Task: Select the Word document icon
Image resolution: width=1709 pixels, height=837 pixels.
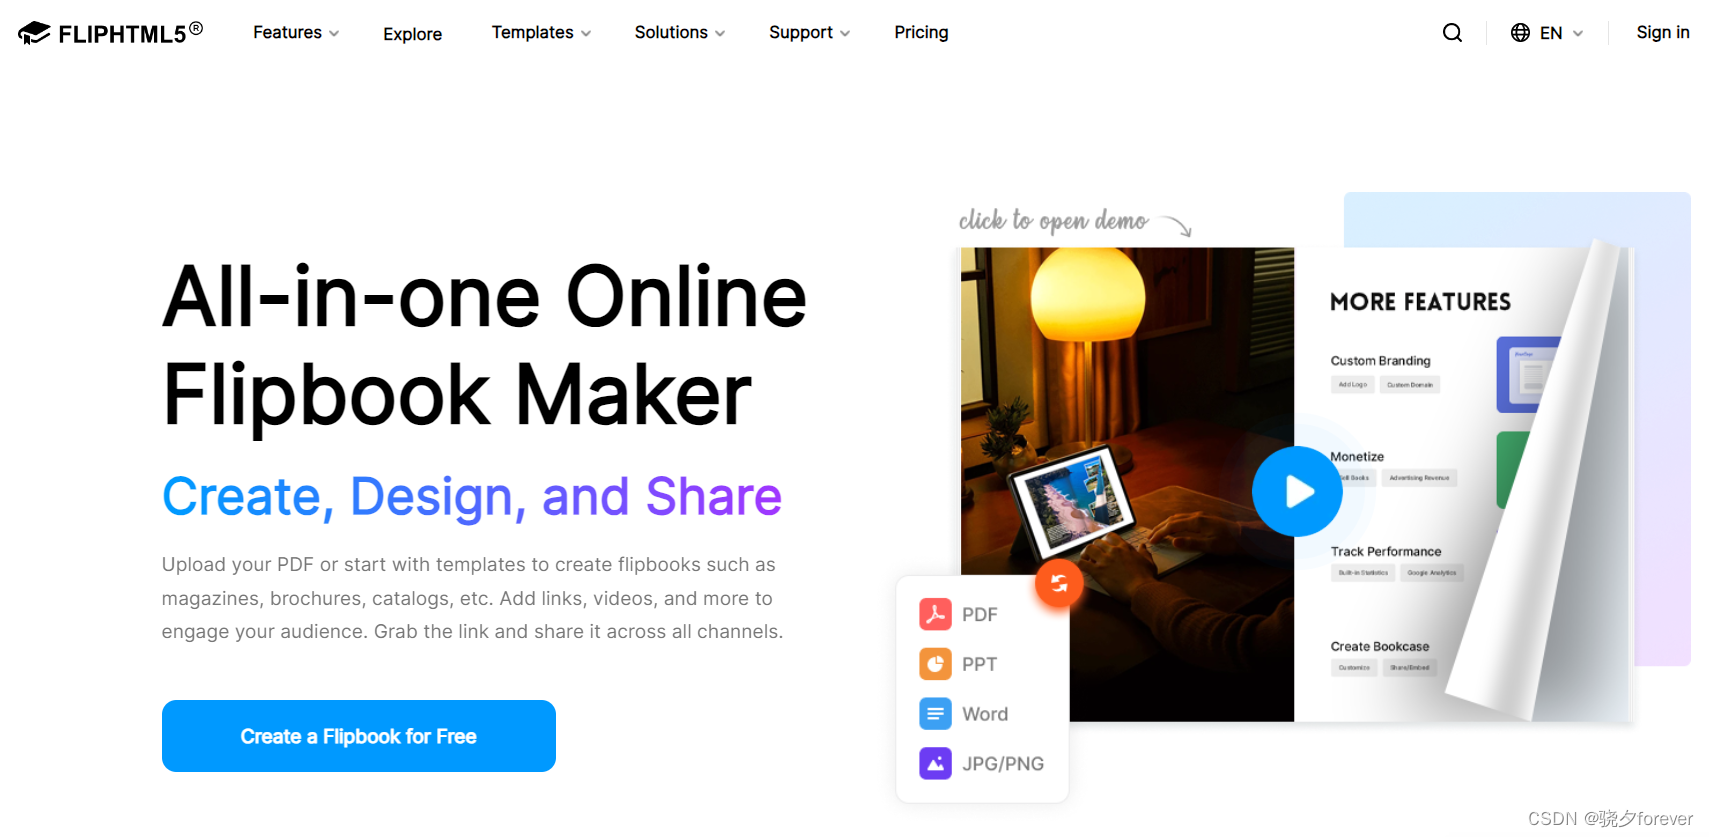Action: (x=935, y=714)
